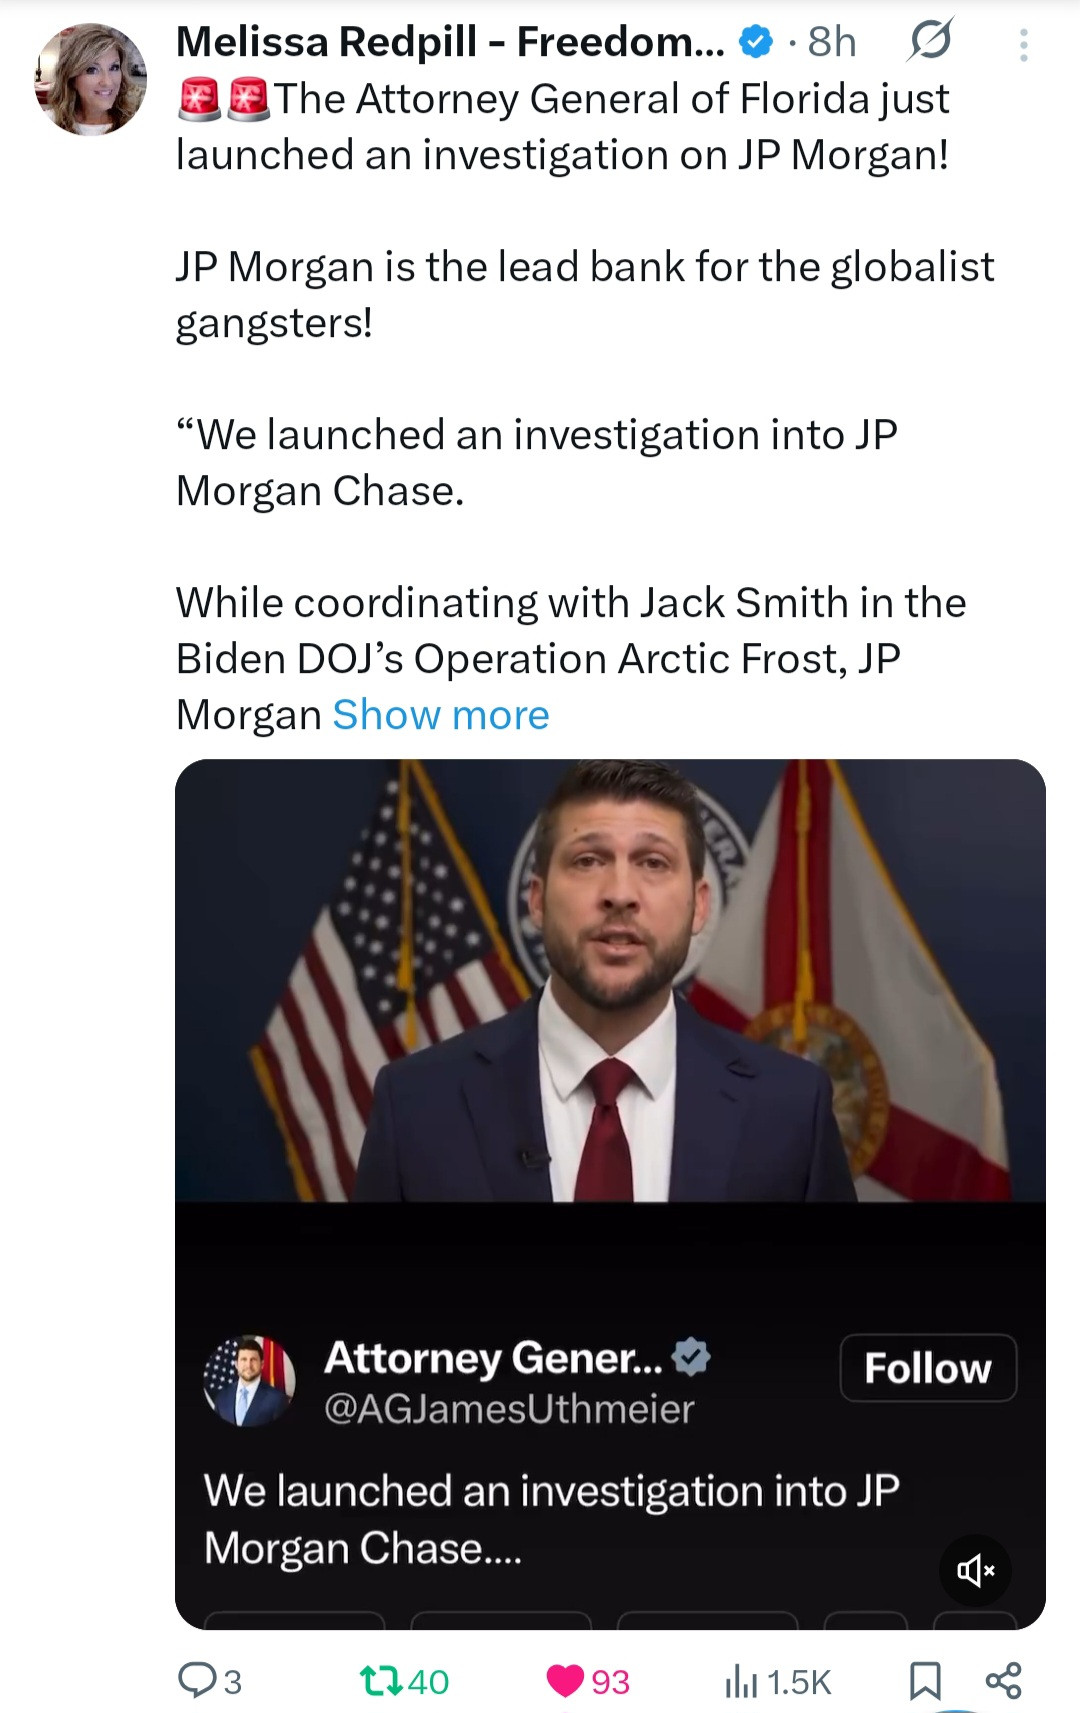Repost using the retweet icon
The image size is (1080, 1713).
[381, 1680]
